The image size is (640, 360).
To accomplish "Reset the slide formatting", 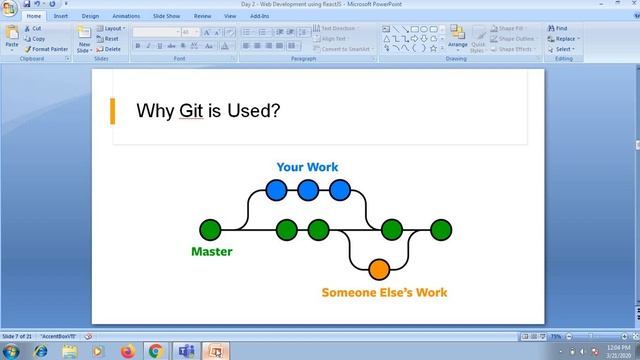I will pyautogui.click(x=108, y=39).
